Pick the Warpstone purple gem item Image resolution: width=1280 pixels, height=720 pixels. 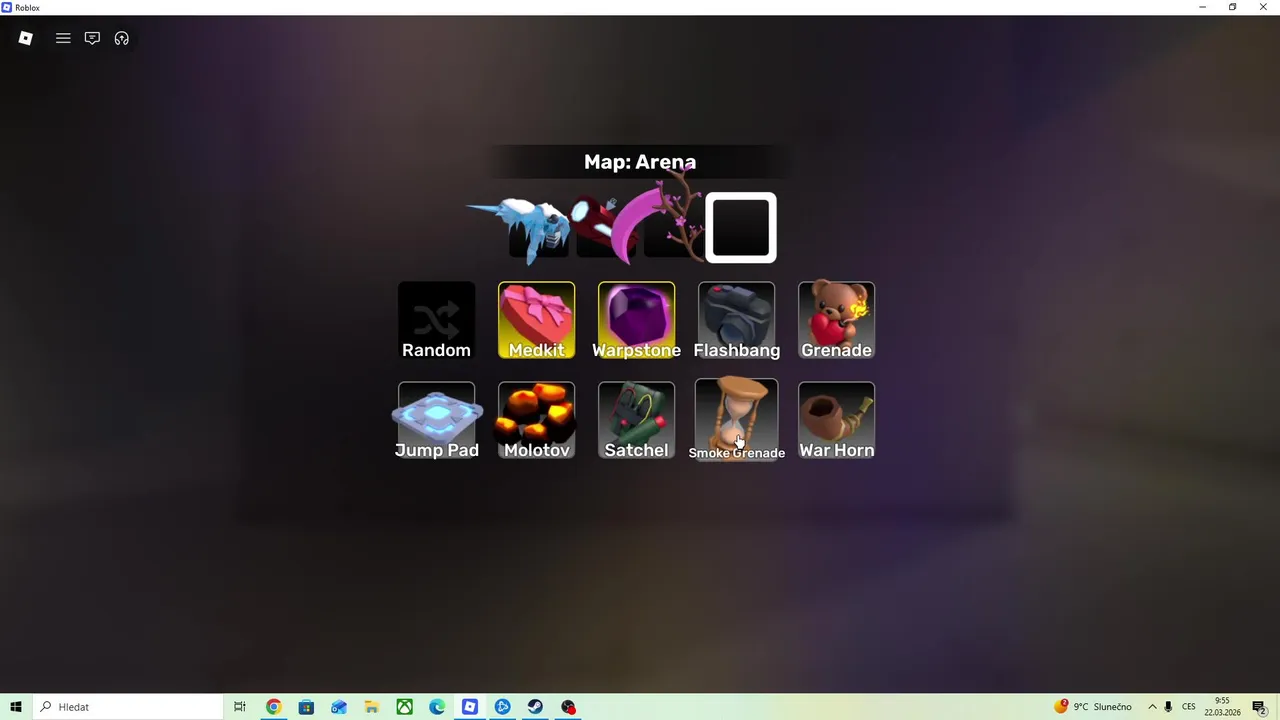637,321
